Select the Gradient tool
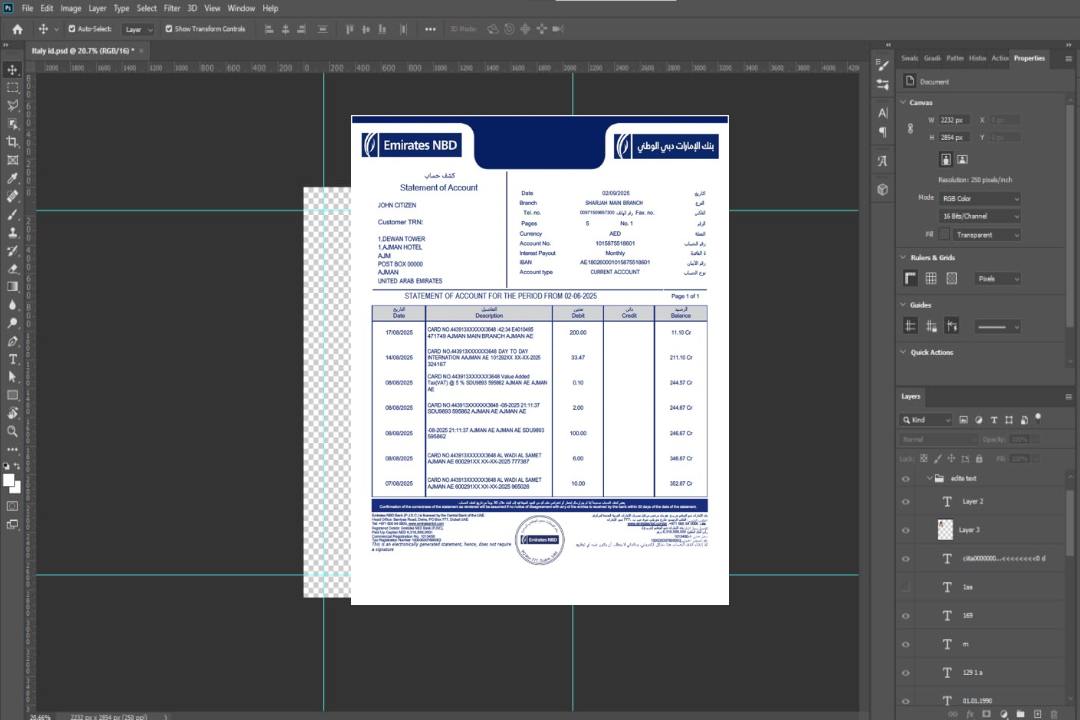 pos(12,287)
